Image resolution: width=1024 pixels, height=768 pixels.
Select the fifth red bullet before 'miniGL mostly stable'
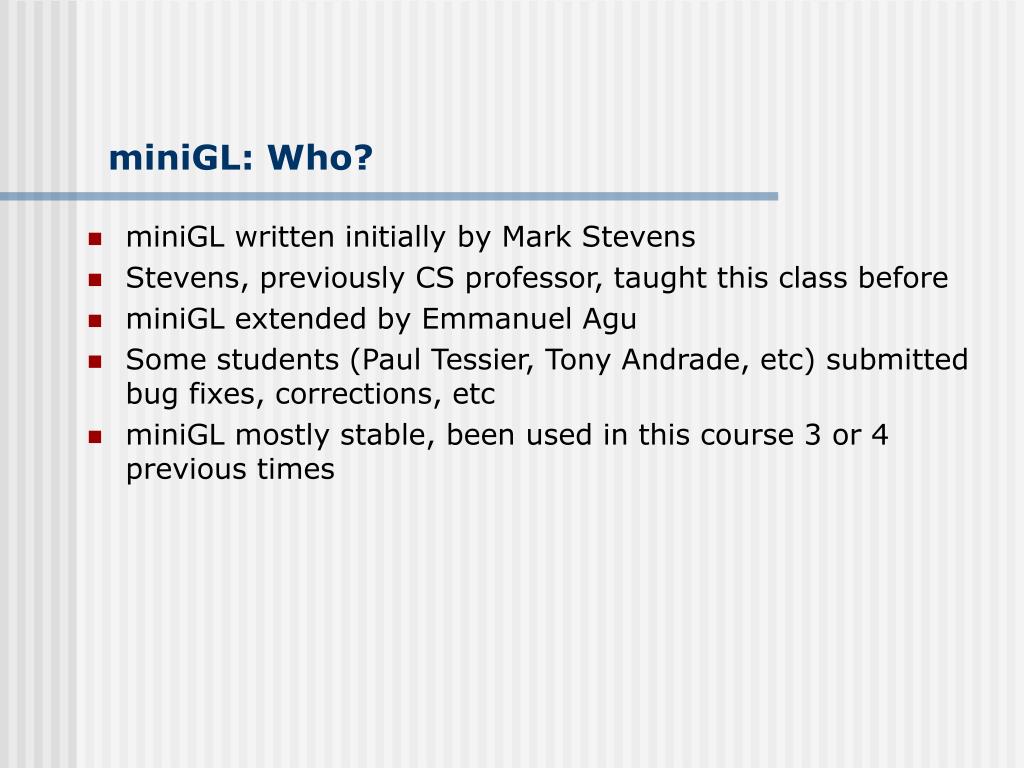pyautogui.click(x=95, y=437)
